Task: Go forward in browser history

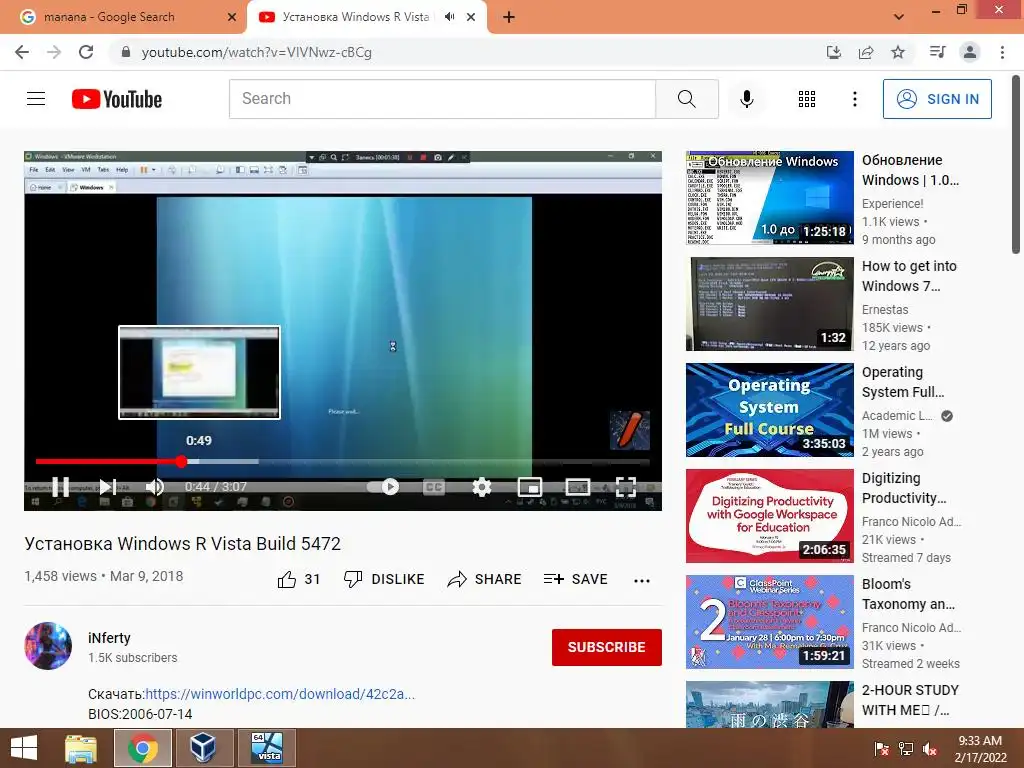Action: coord(54,52)
